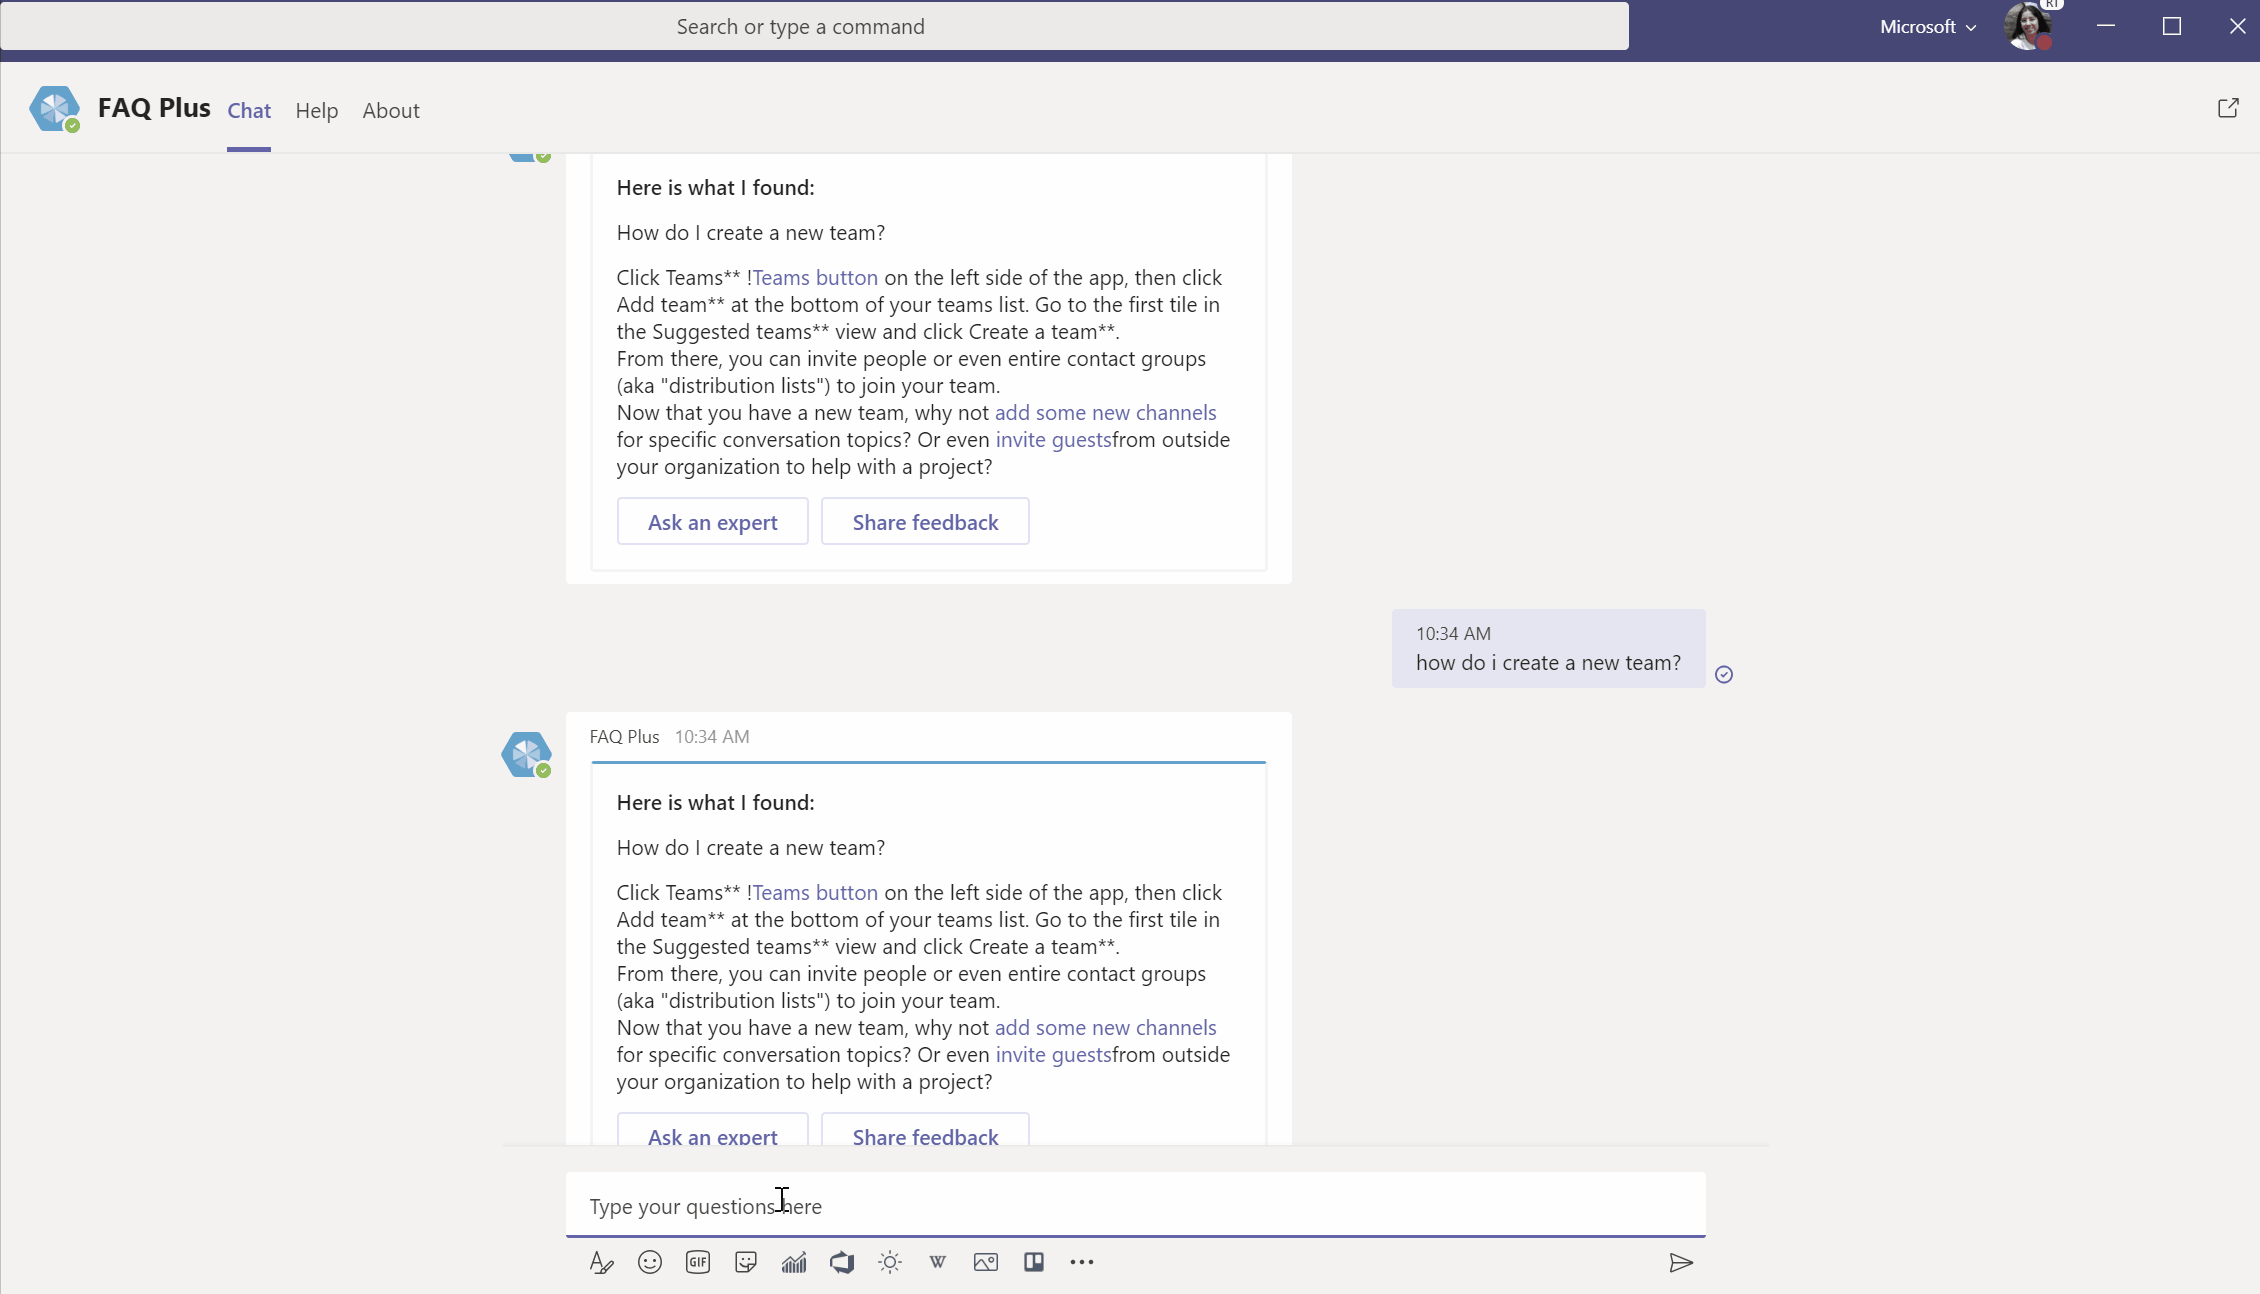Viewport: 2260px width, 1294px height.
Task: Click the About menu in FAQ Plus
Action: click(x=390, y=109)
